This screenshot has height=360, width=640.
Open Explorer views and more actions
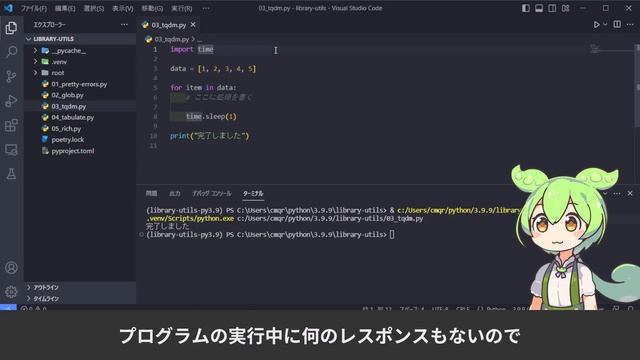124,24
